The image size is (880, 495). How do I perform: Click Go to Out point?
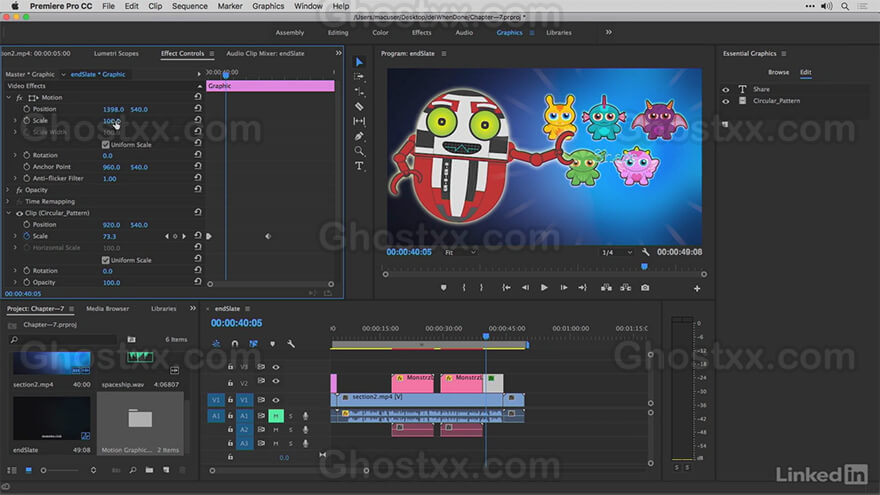click(x=583, y=287)
